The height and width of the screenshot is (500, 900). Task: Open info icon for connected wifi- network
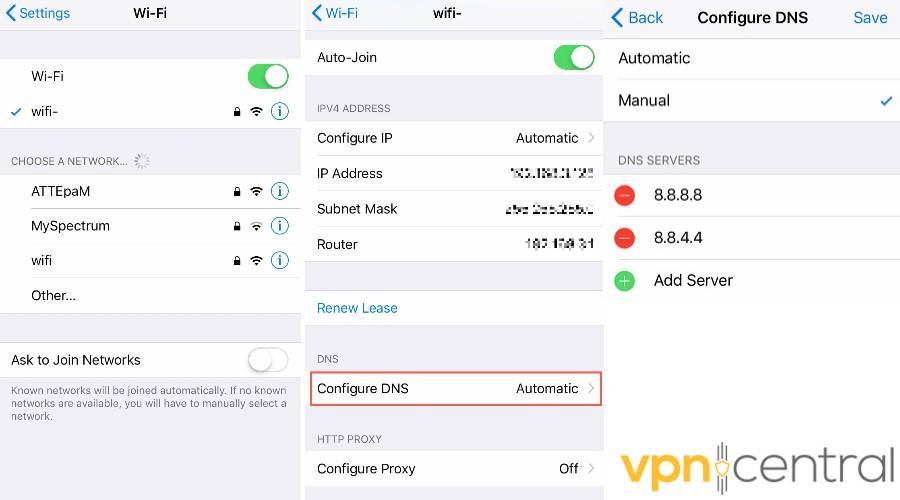(x=280, y=111)
